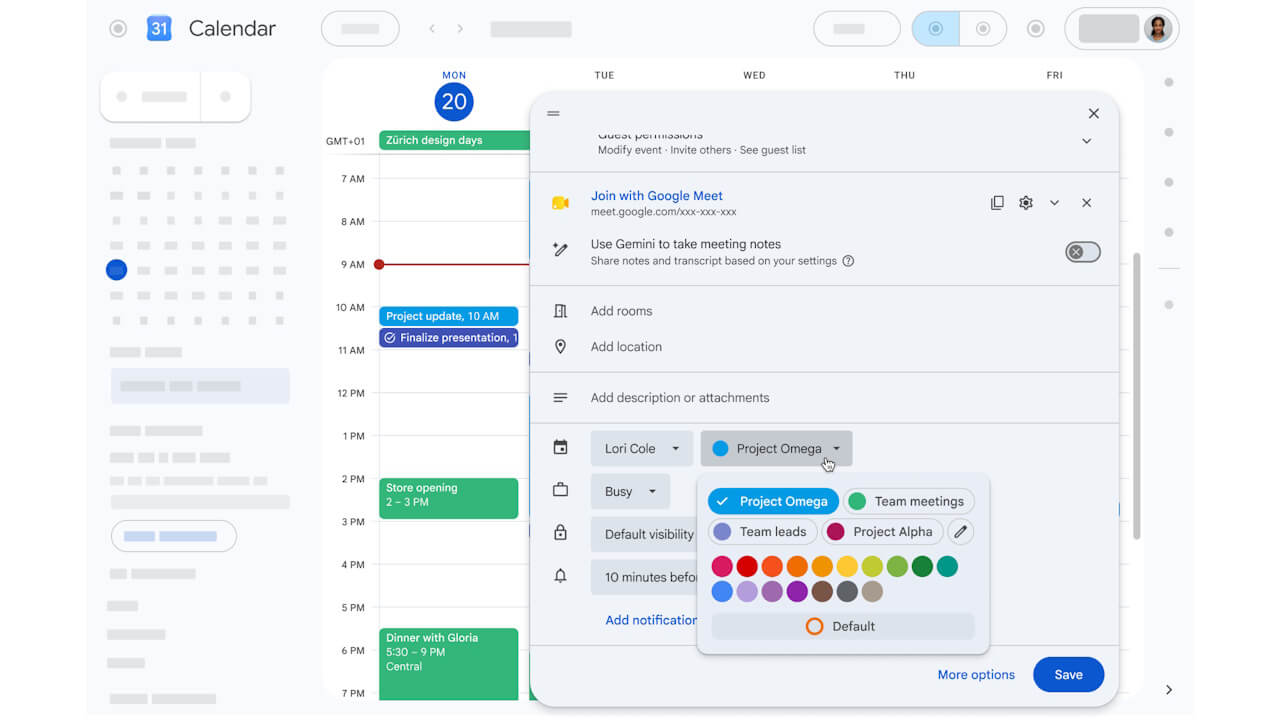Open the Project update event
Screen dimensions: 1280x720
(x=448, y=316)
